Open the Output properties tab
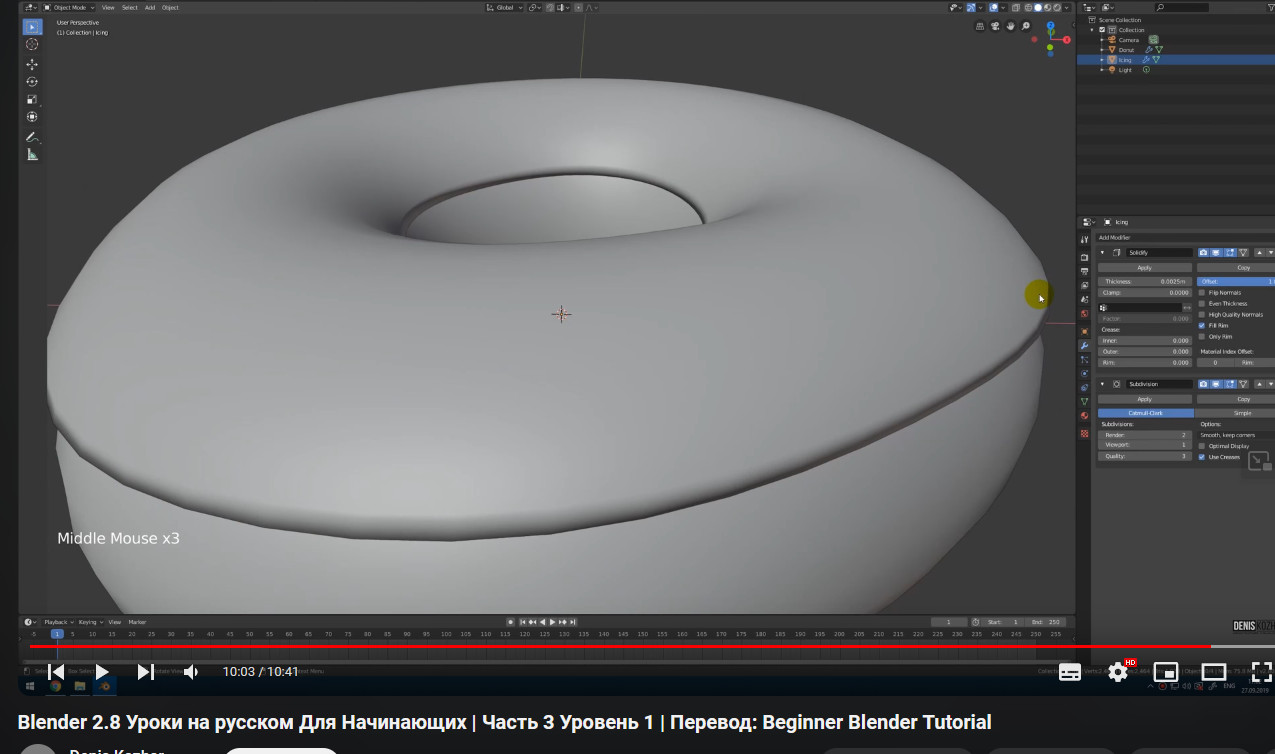This screenshot has width=1275, height=754. (1084, 272)
